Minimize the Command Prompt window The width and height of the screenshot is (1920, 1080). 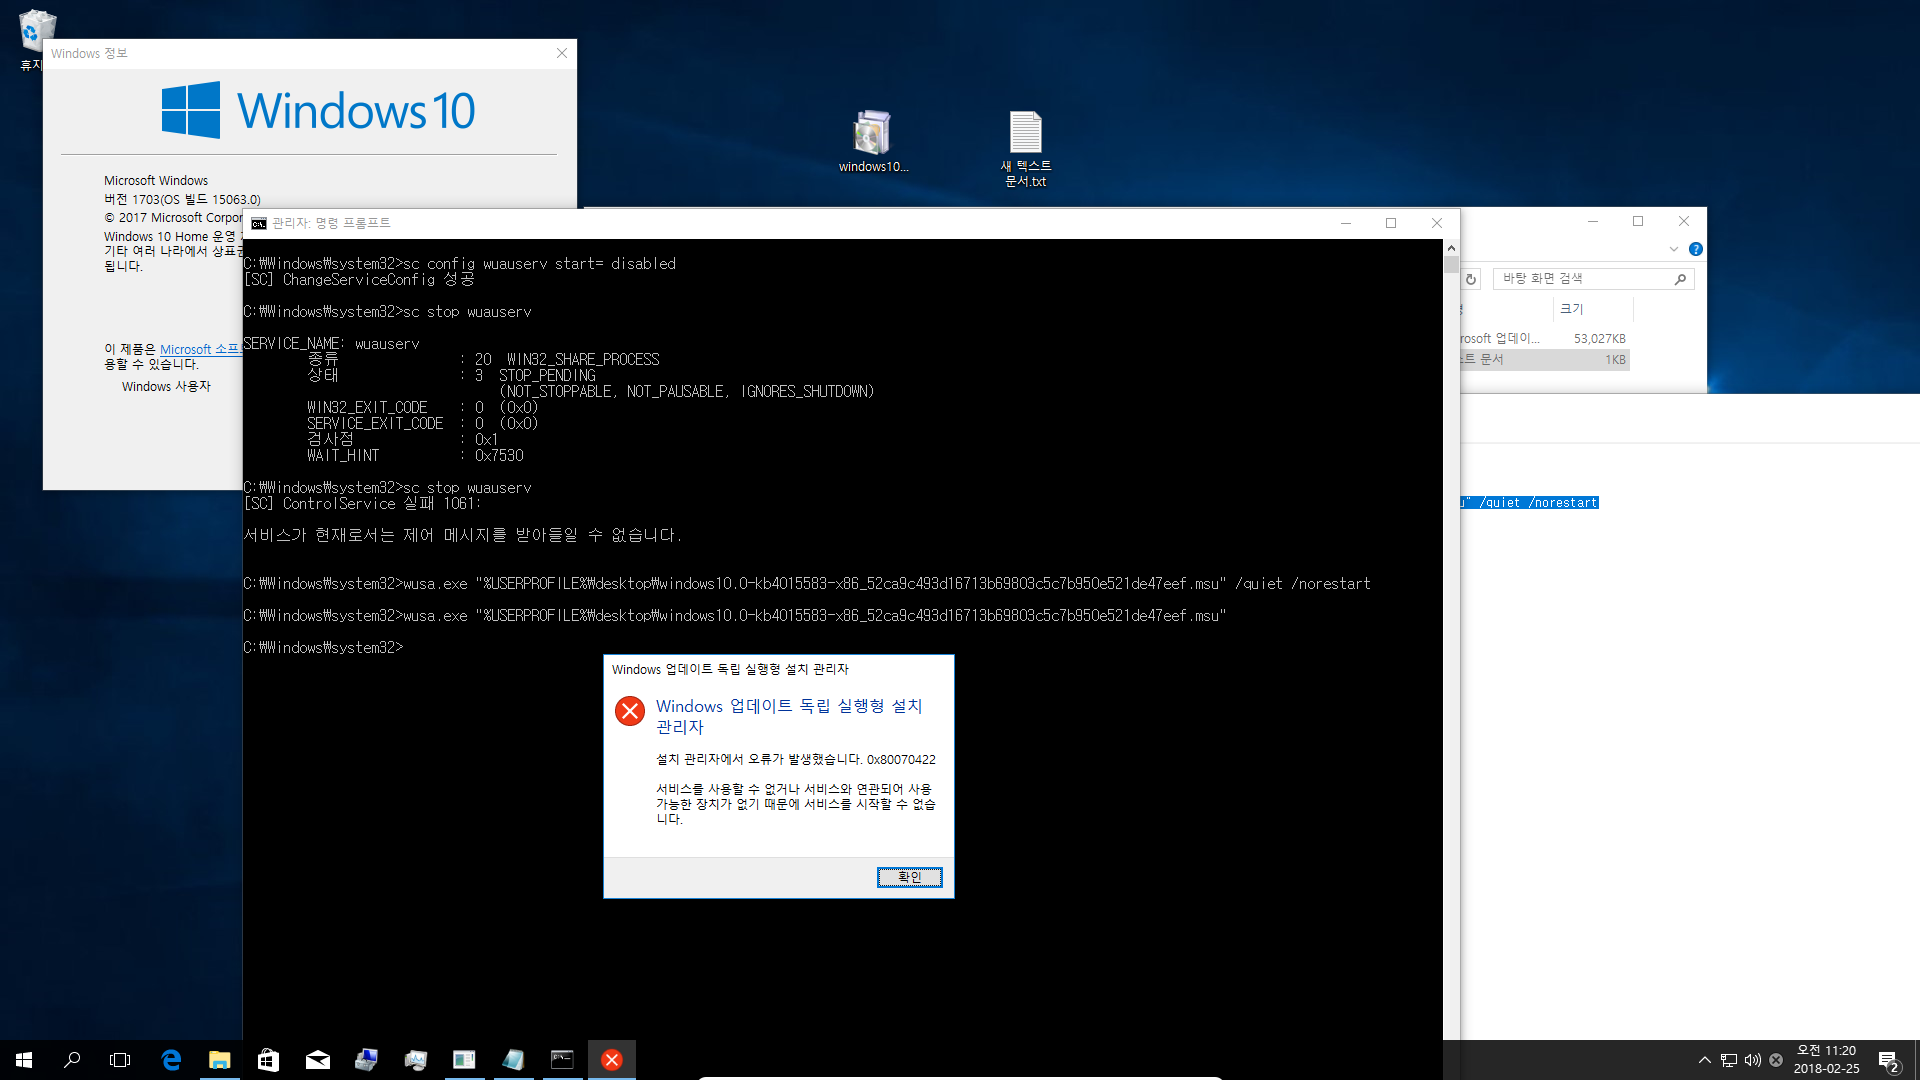1346,223
